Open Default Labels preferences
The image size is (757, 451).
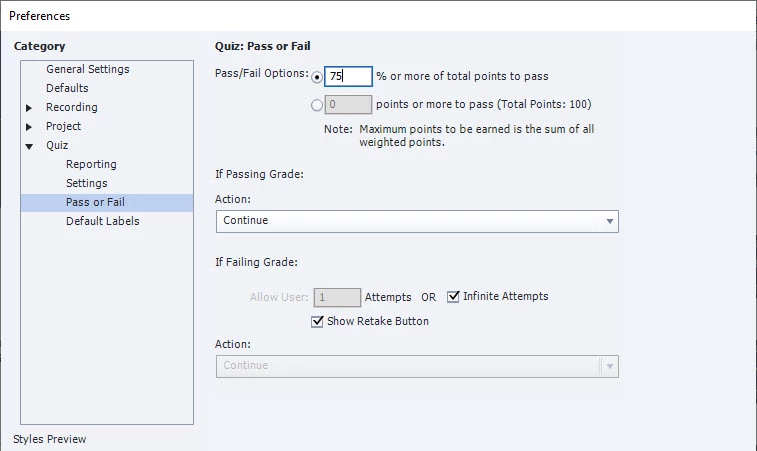[102, 221]
